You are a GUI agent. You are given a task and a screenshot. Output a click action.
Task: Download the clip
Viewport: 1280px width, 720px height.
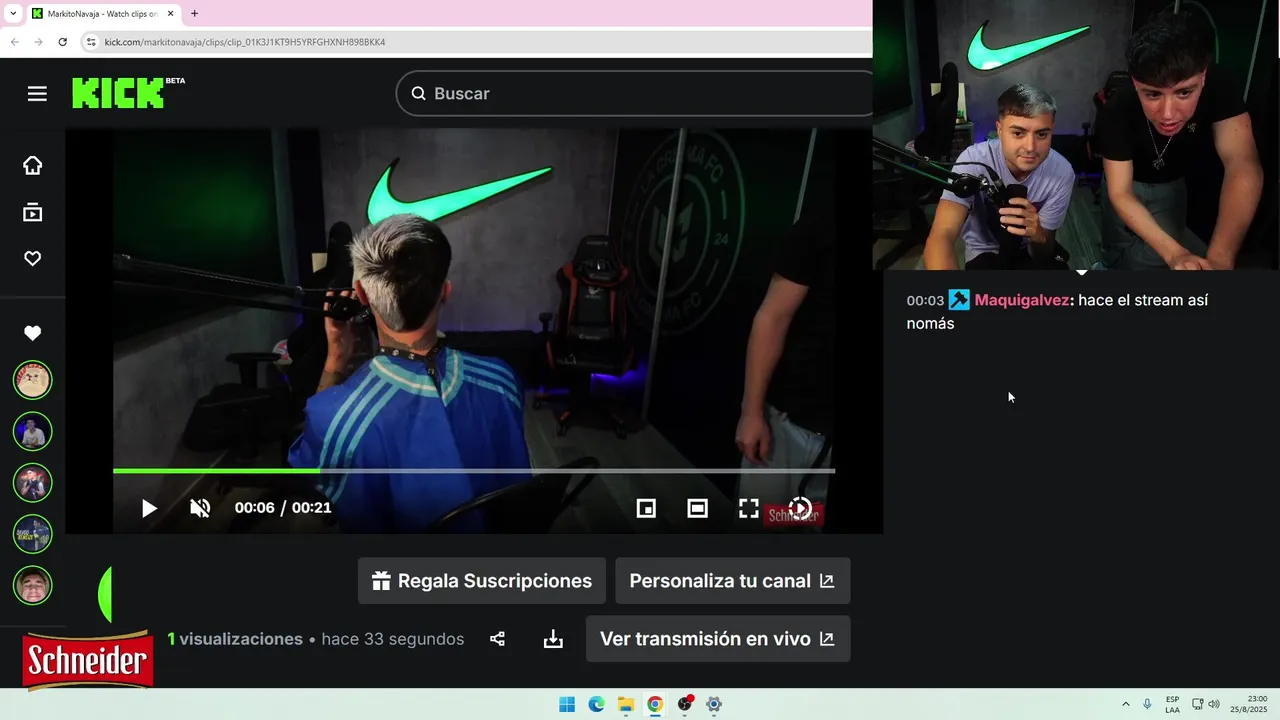pos(553,639)
